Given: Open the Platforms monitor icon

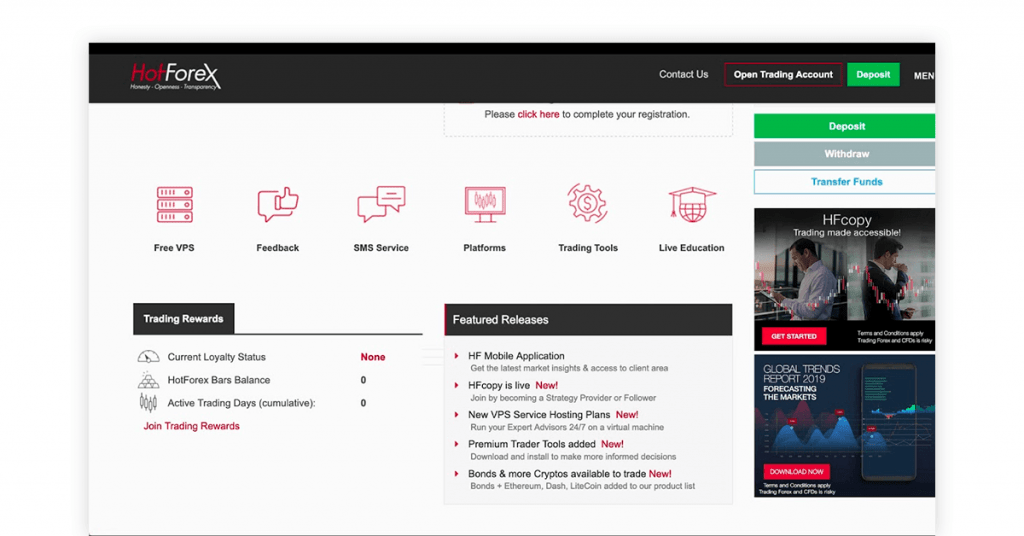Looking at the screenshot, I should [x=485, y=204].
